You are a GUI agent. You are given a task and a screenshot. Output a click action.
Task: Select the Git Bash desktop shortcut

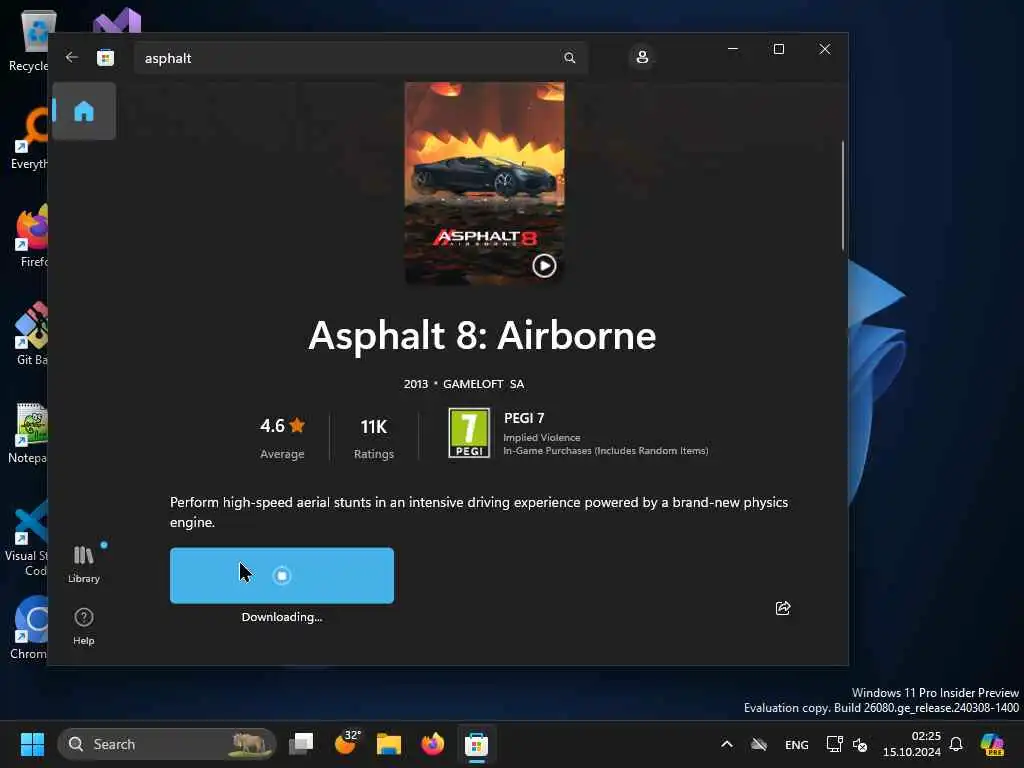pyautogui.click(x=31, y=334)
